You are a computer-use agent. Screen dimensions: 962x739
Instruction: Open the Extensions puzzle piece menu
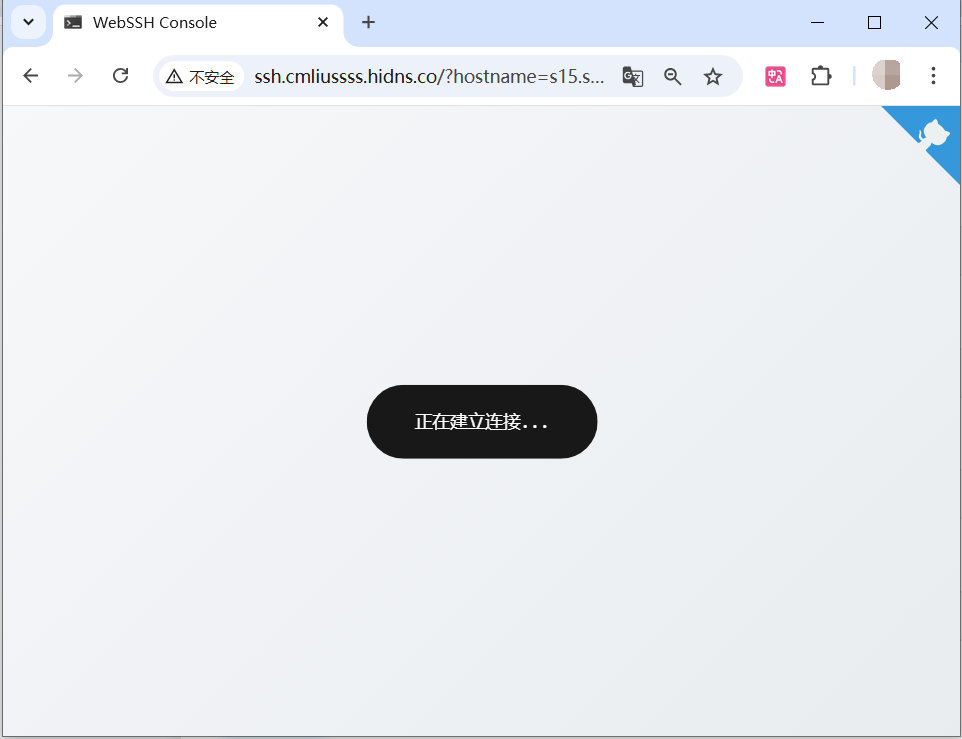[x=821, y=76]
